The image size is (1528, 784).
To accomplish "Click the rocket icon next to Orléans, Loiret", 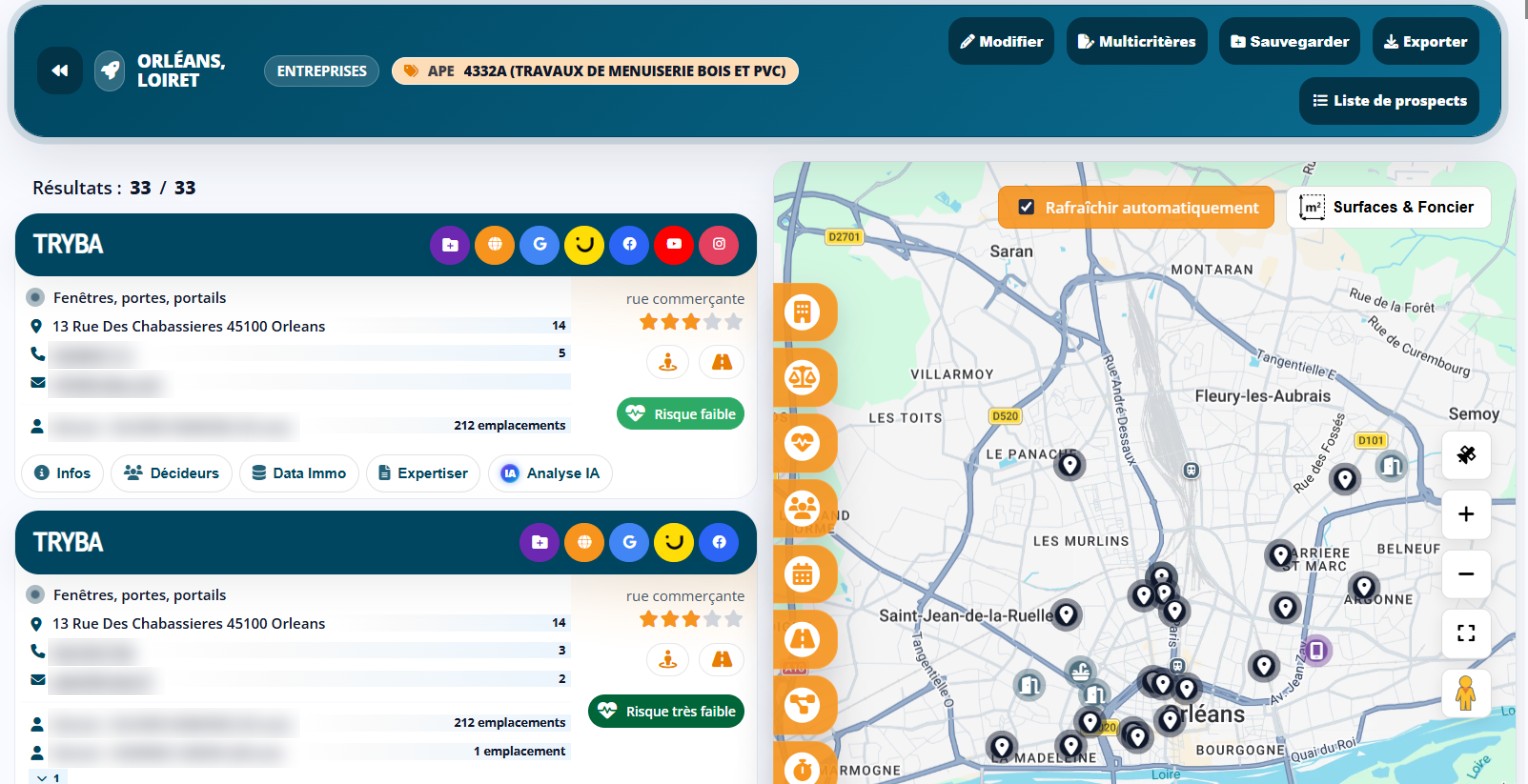I will point(110,71).
